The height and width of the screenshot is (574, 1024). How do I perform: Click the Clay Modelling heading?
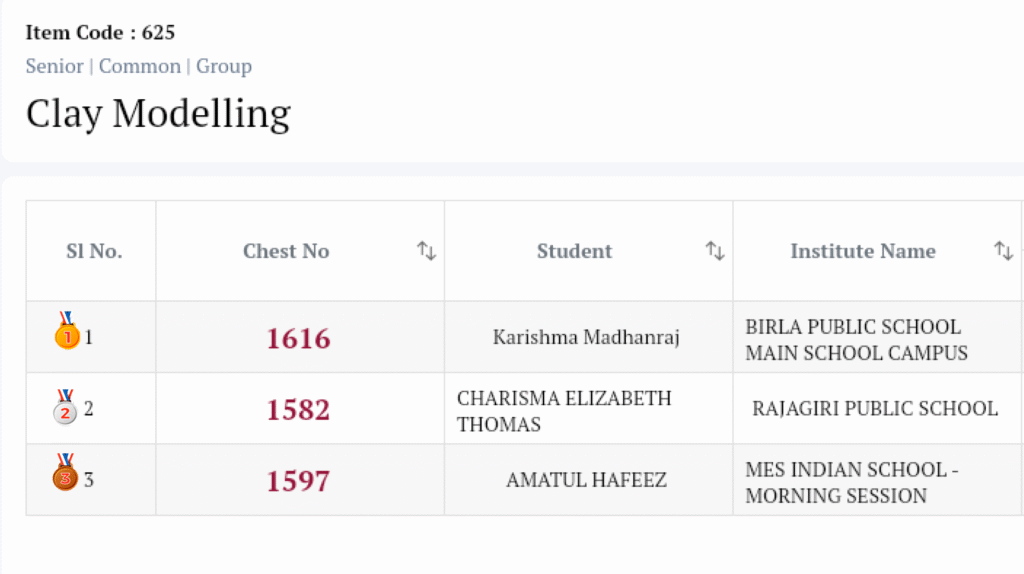point(158,114)
